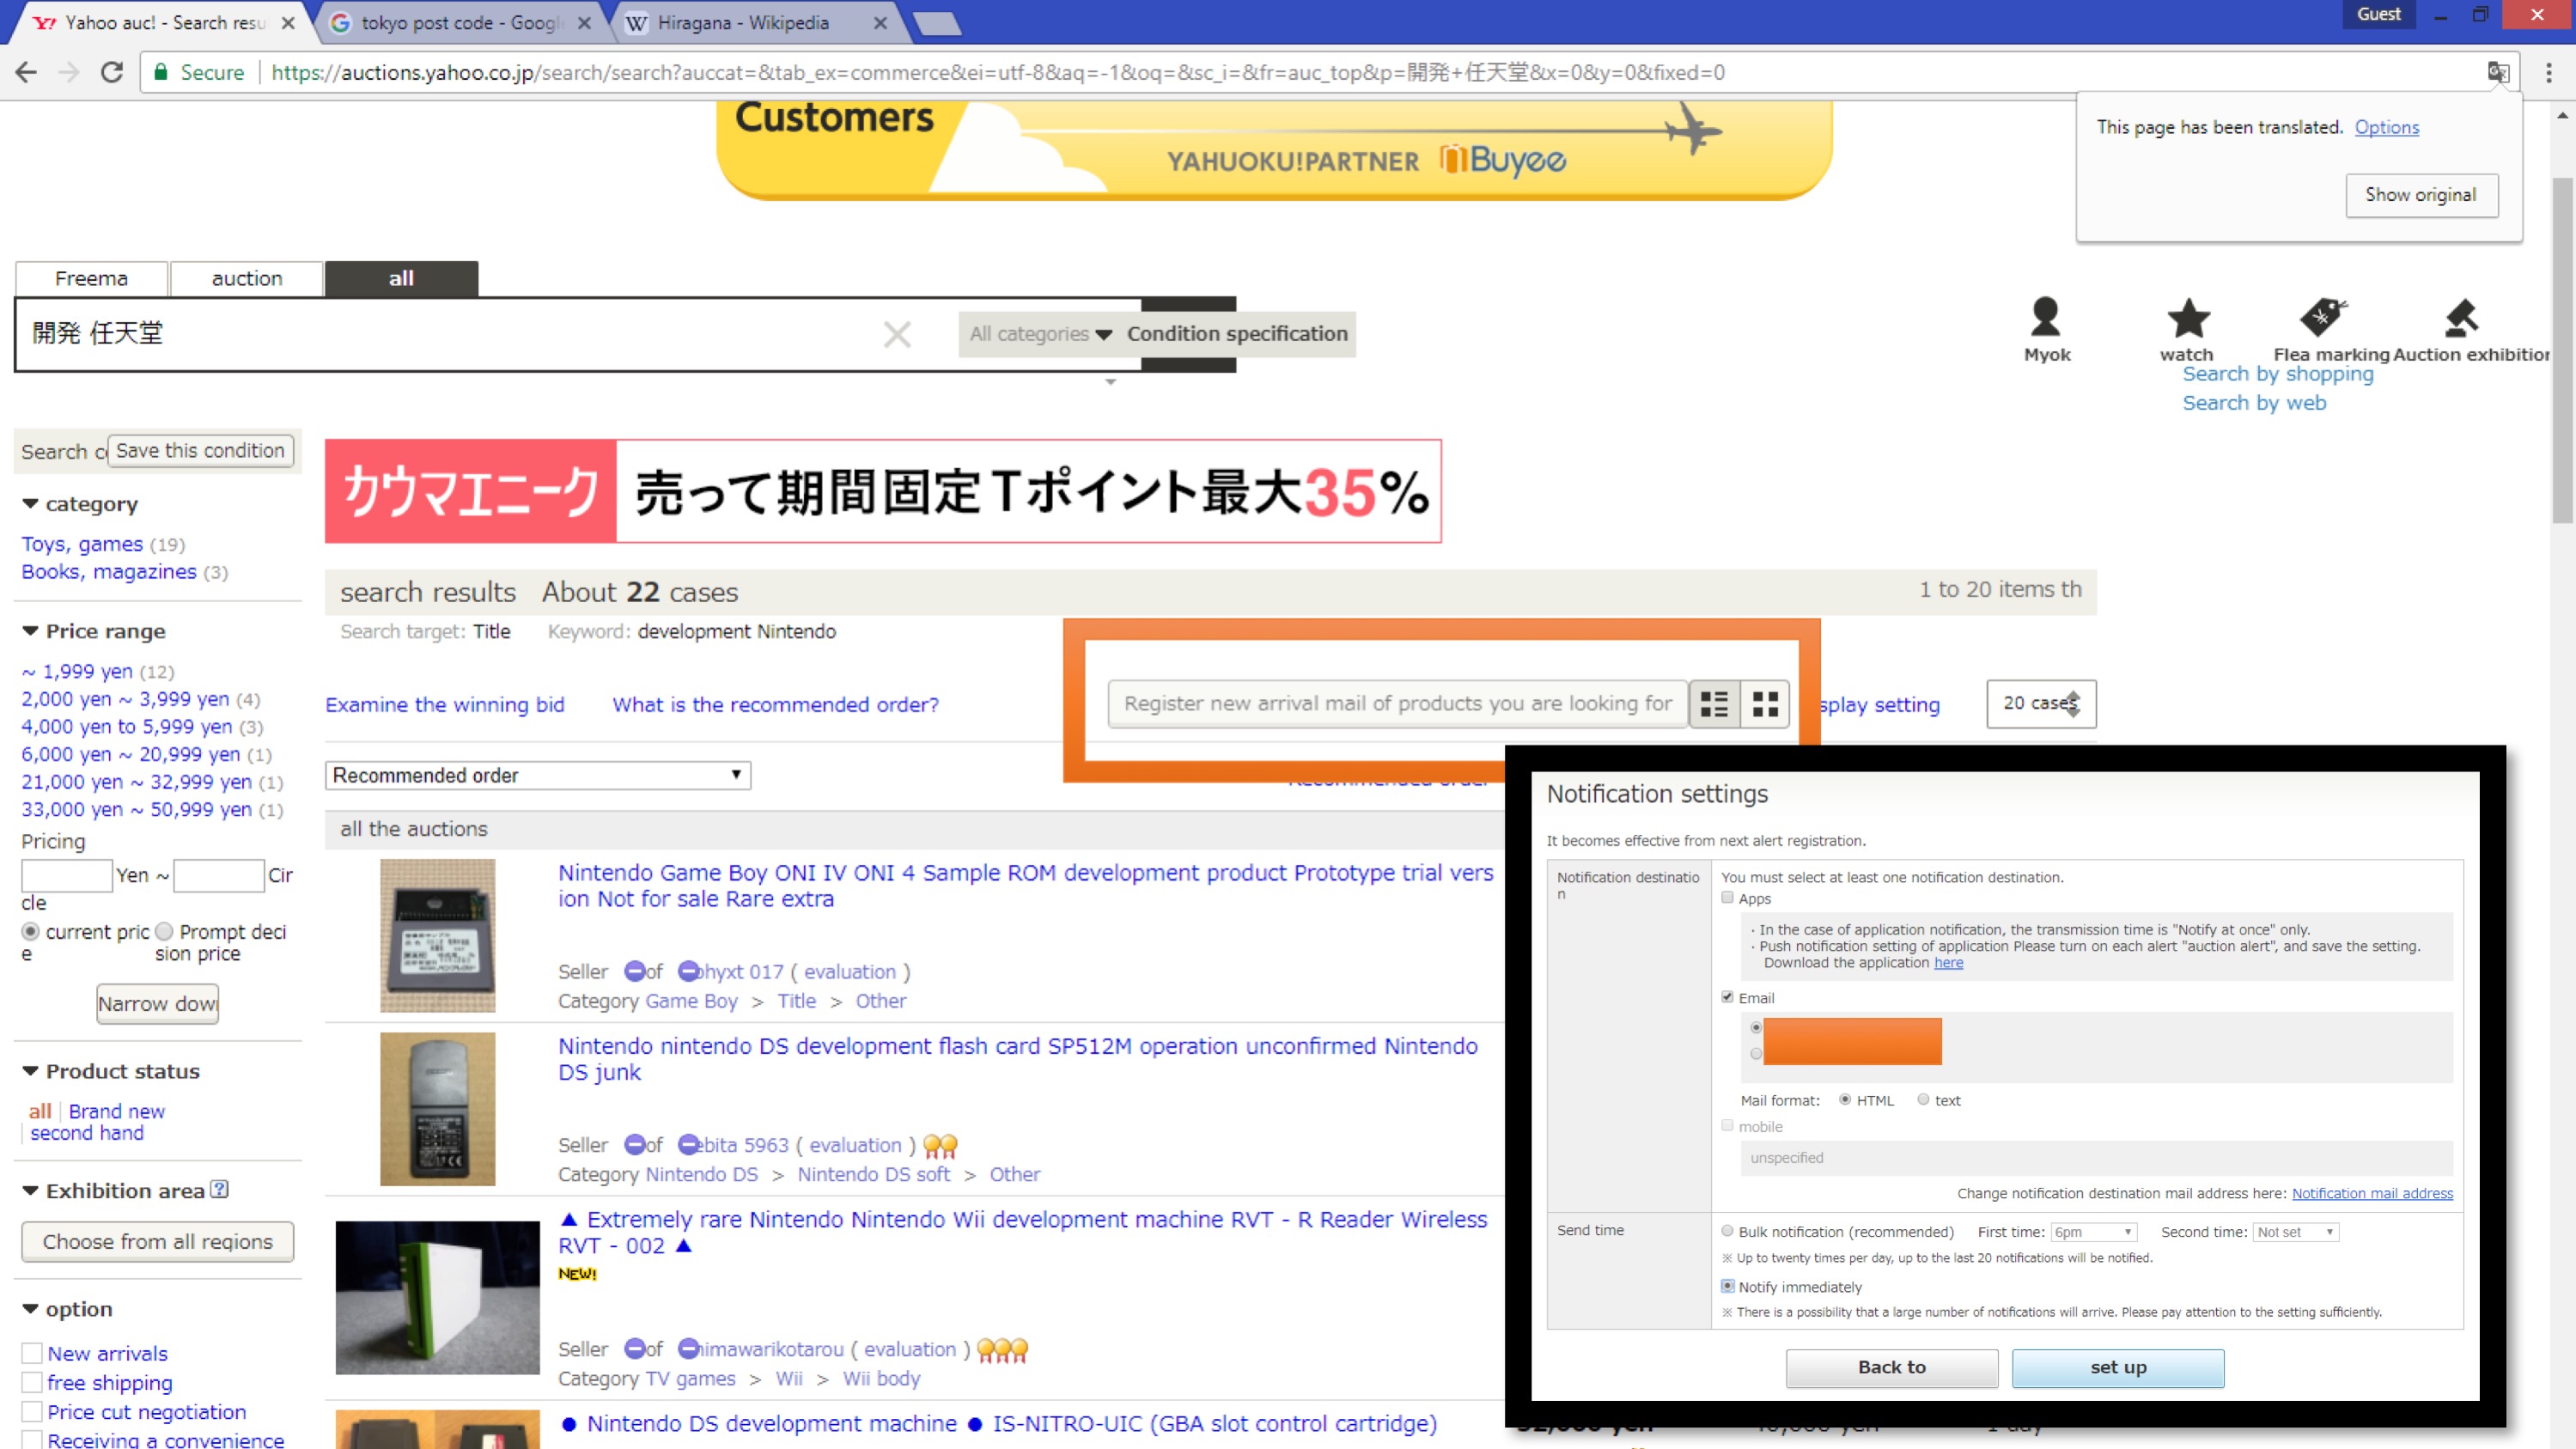The height and width of the screenshot is (1449, 2576).
Task: Open the First time 6pm dropdown
Action: pos(2094,1232)
